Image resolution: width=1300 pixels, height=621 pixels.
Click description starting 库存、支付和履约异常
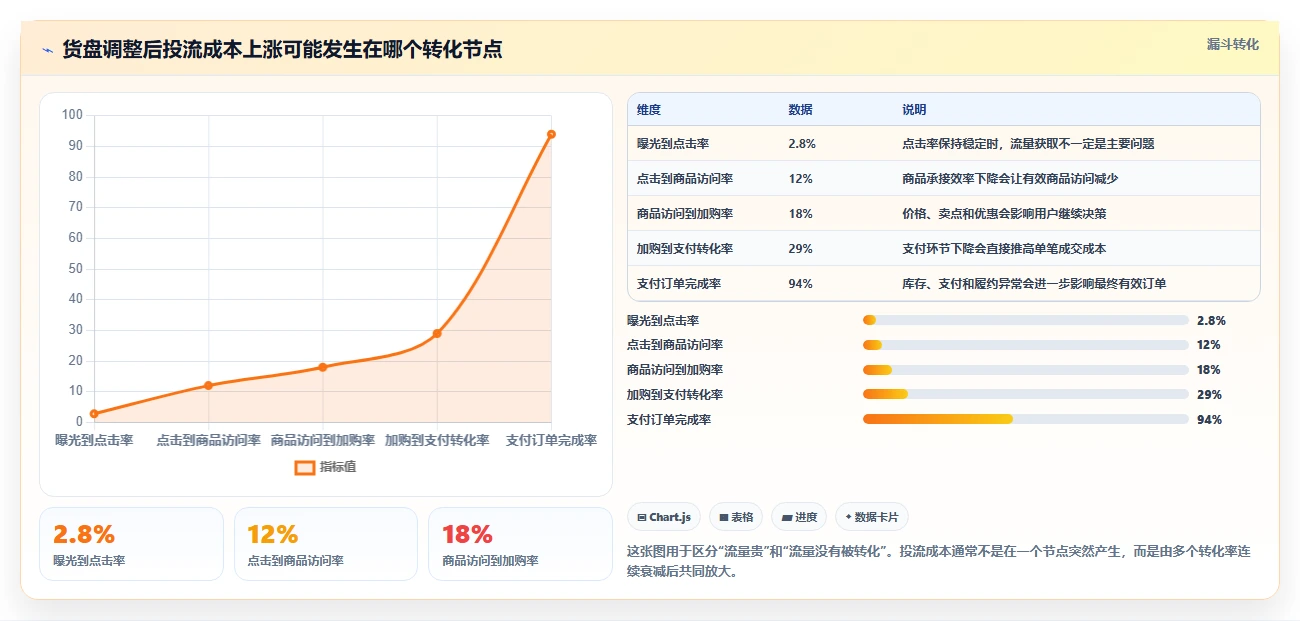(1034, 284)
